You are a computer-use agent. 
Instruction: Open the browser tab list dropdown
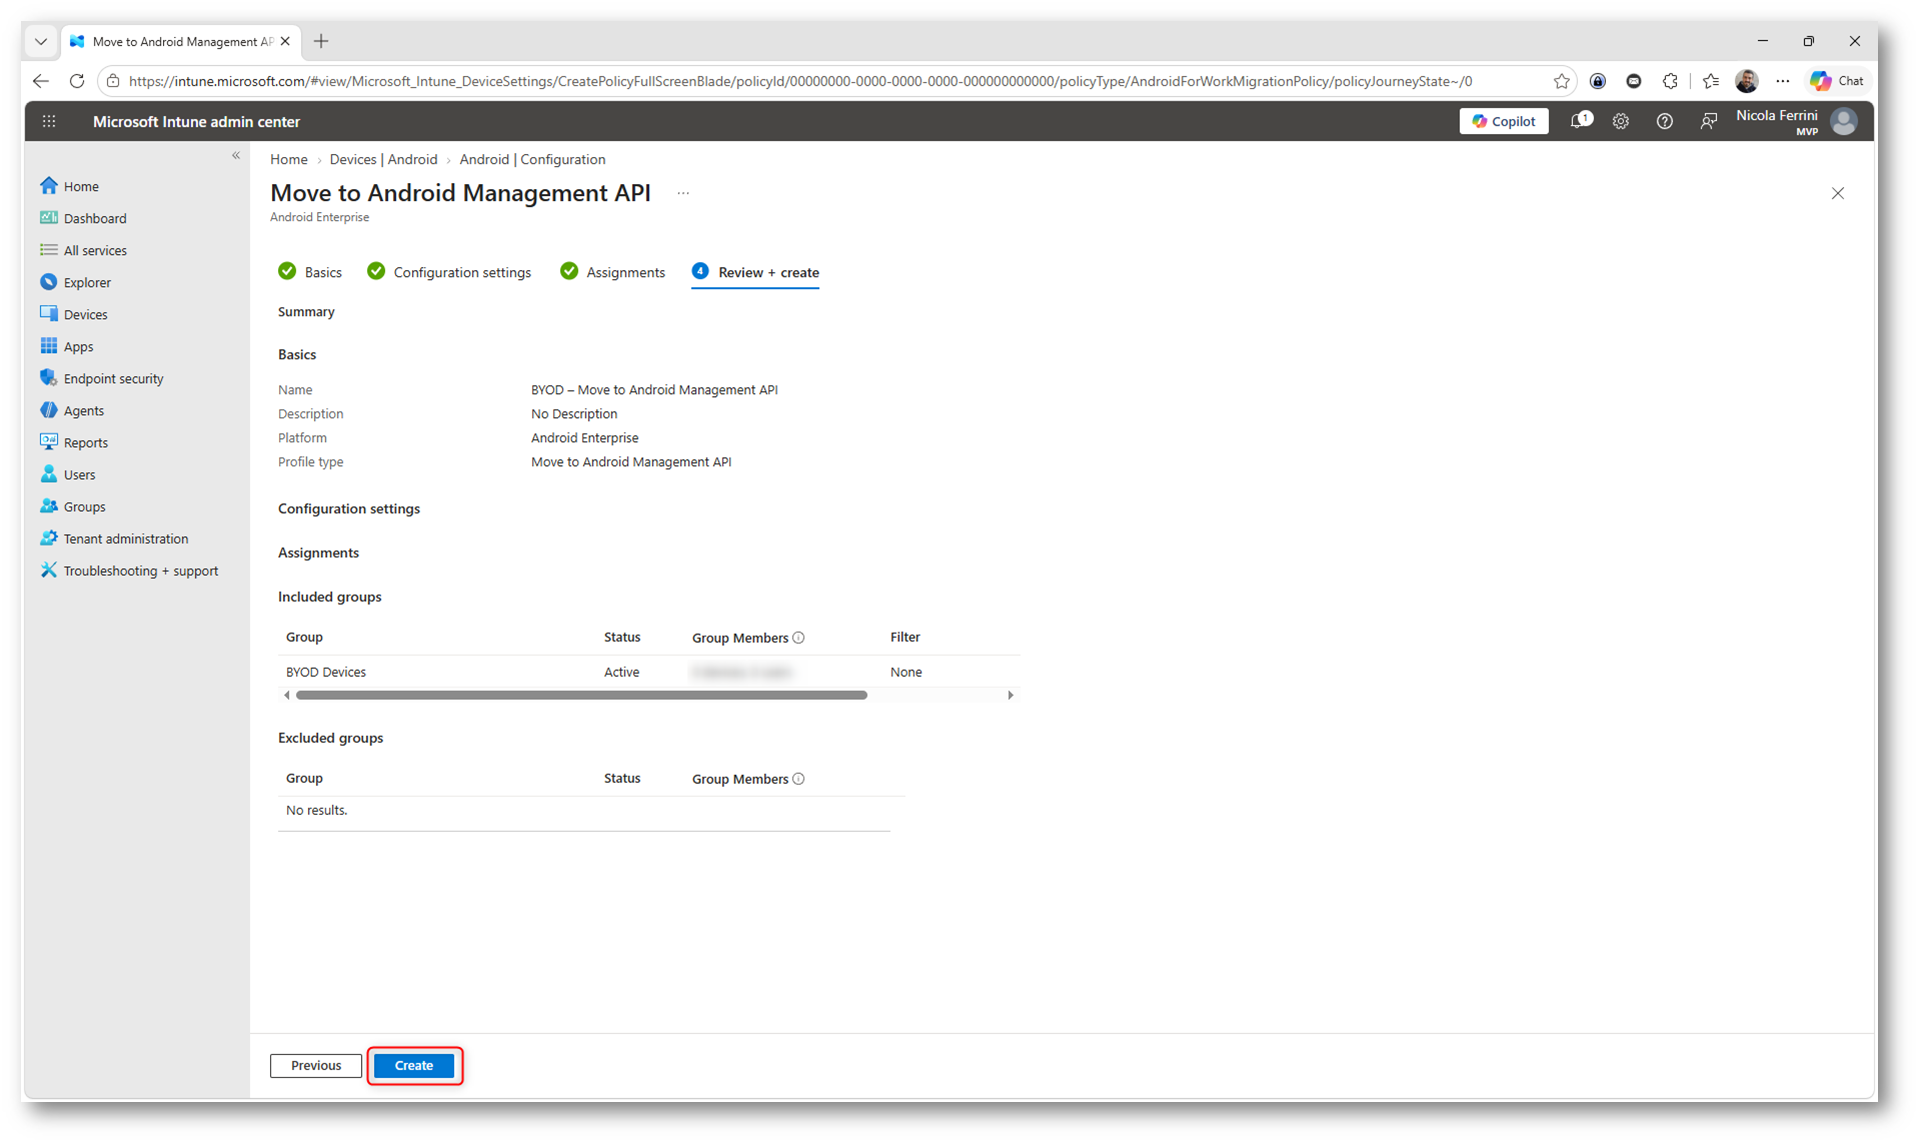click(x=41, y=41)
